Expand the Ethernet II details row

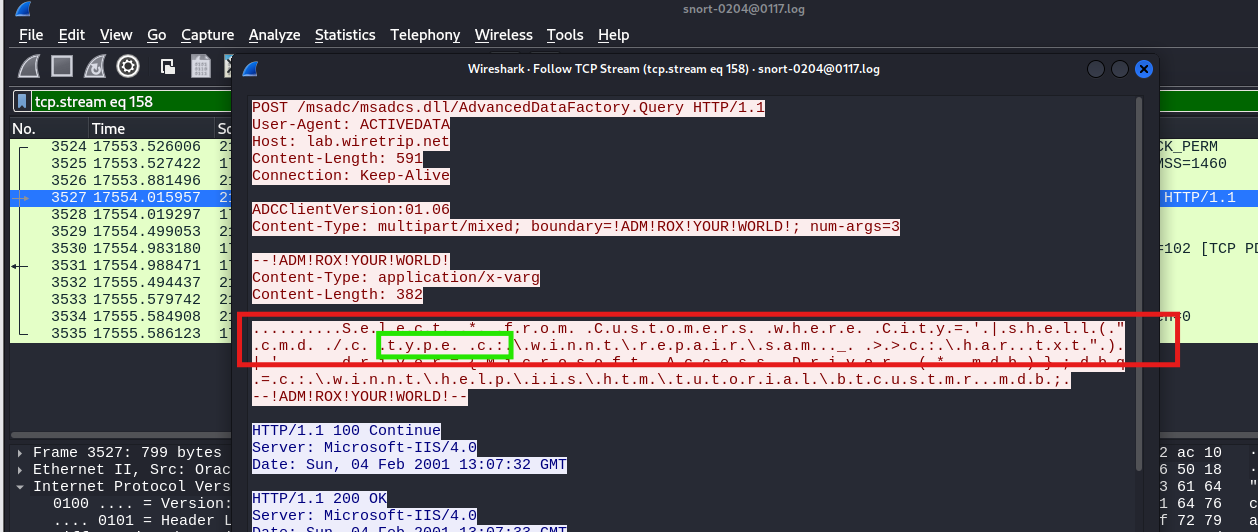tap(20, 469)
